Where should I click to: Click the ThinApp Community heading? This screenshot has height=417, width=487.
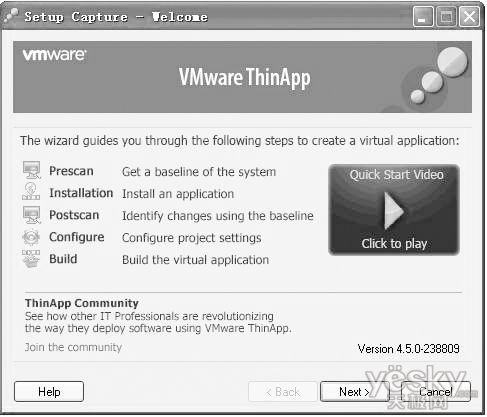(82, 303)
